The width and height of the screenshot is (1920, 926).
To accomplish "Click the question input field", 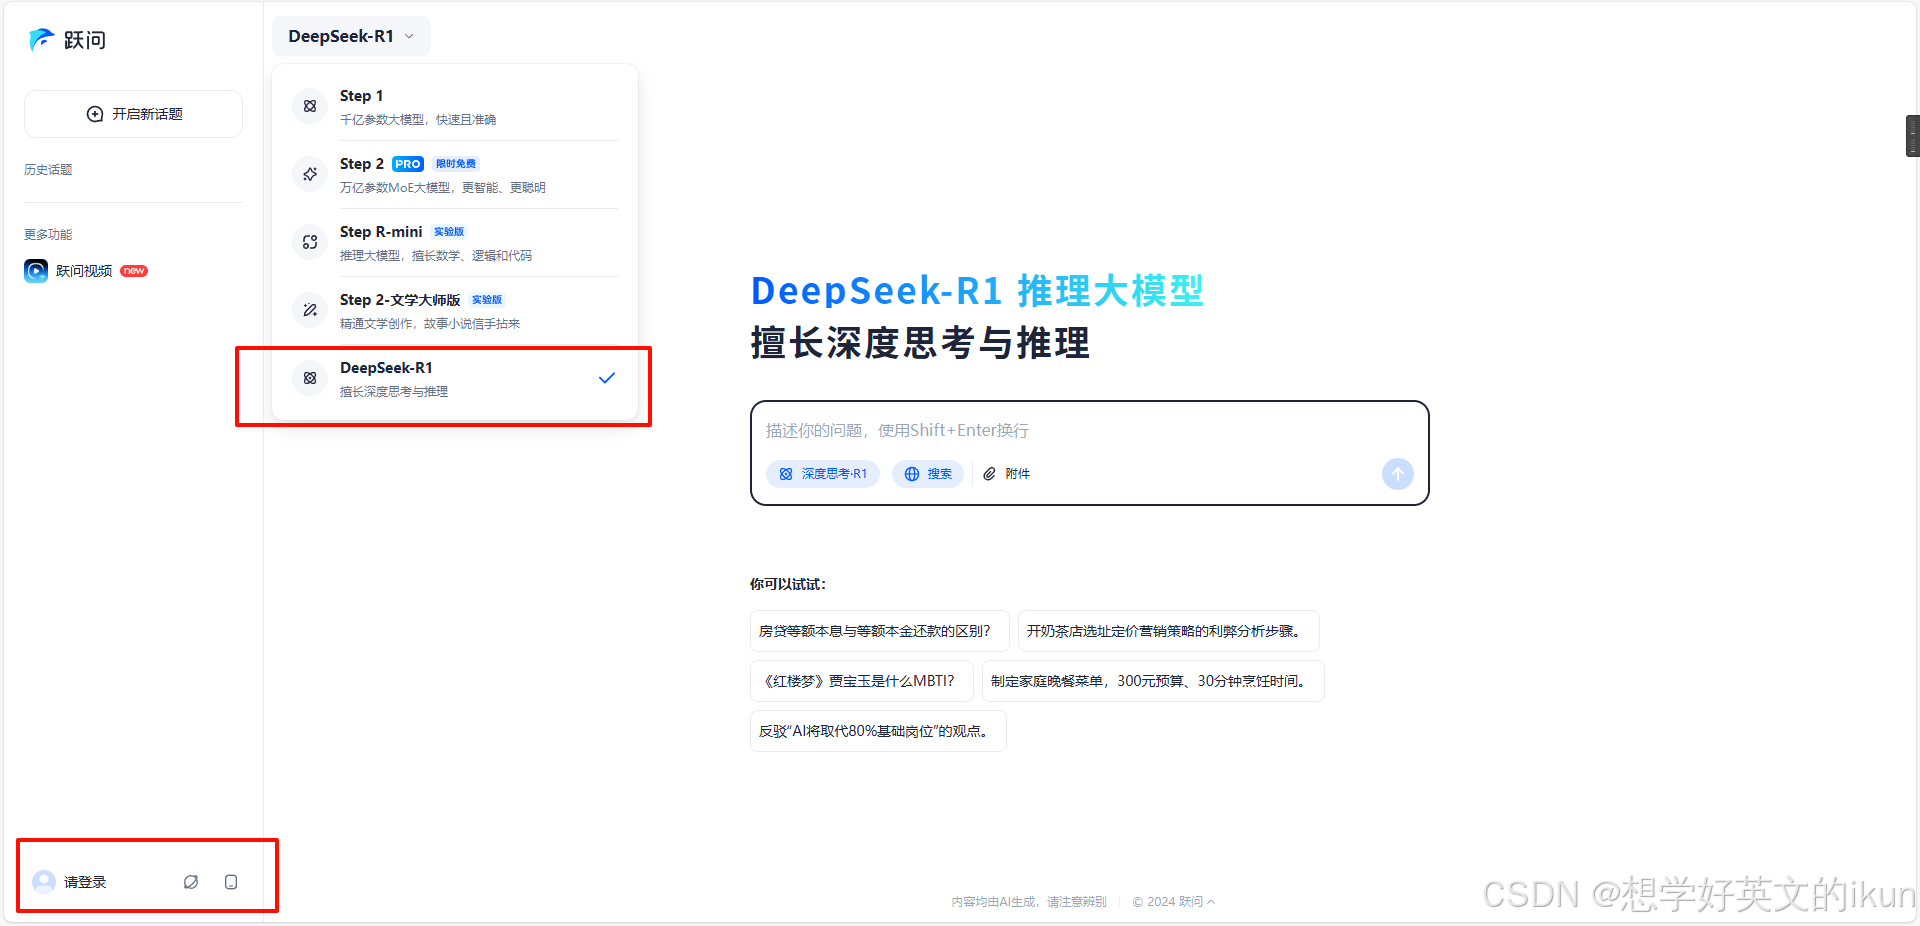I will click(x=1088, y=430).
